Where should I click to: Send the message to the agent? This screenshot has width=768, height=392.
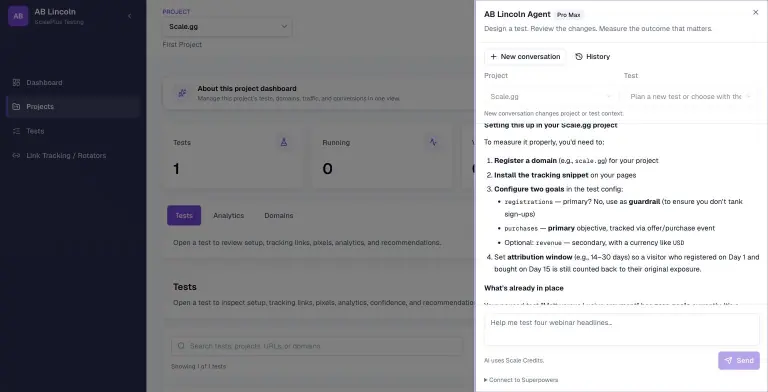pyautogui.click(x=739, y=361)
